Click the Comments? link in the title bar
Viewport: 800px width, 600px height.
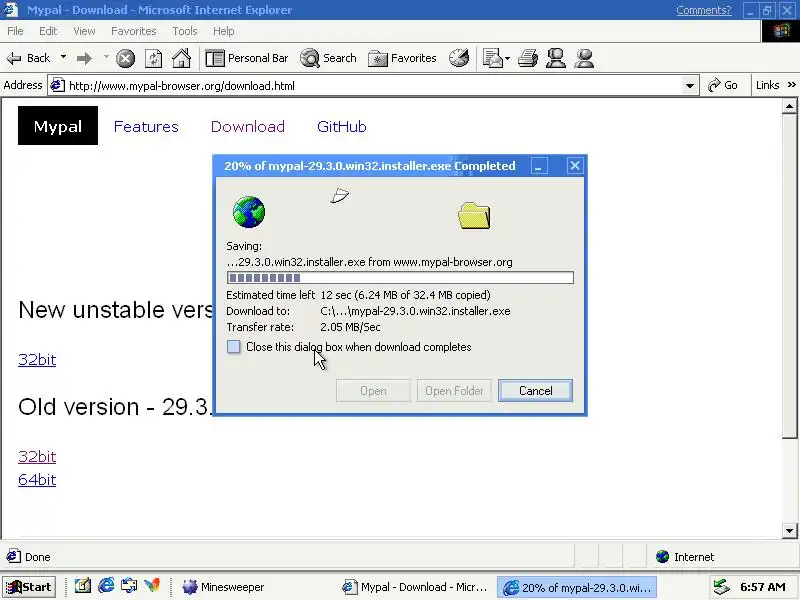click(x=704, y=10)
